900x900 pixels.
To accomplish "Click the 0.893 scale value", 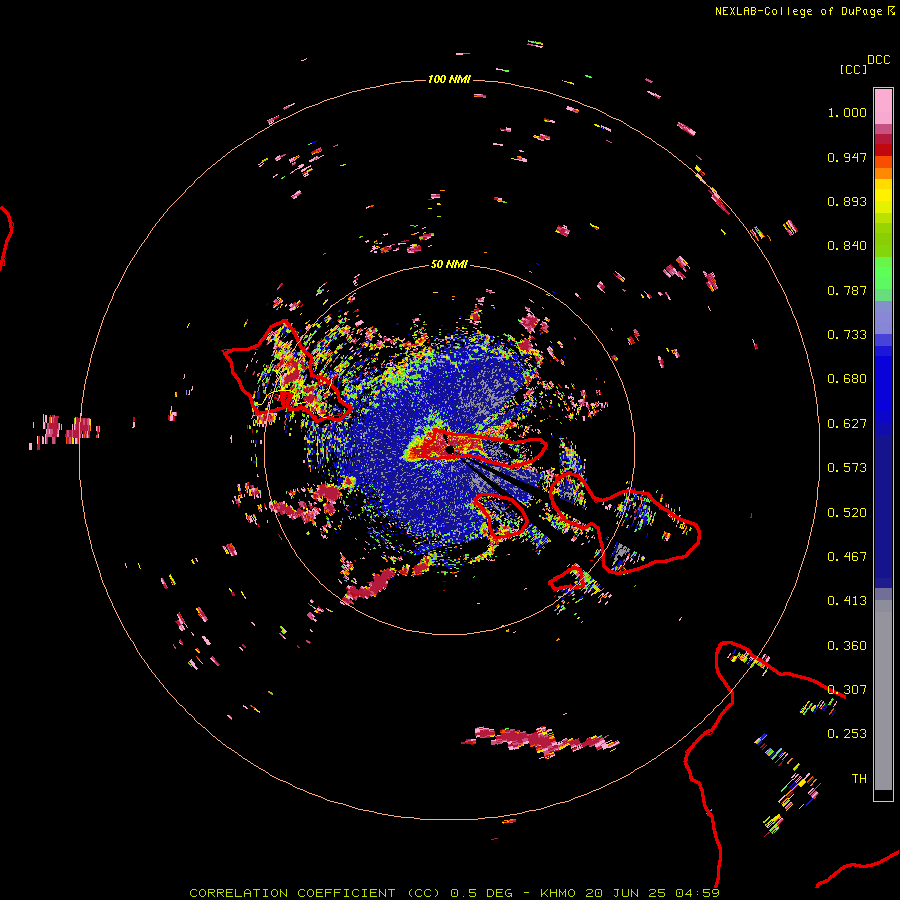I will coord(847,201).
